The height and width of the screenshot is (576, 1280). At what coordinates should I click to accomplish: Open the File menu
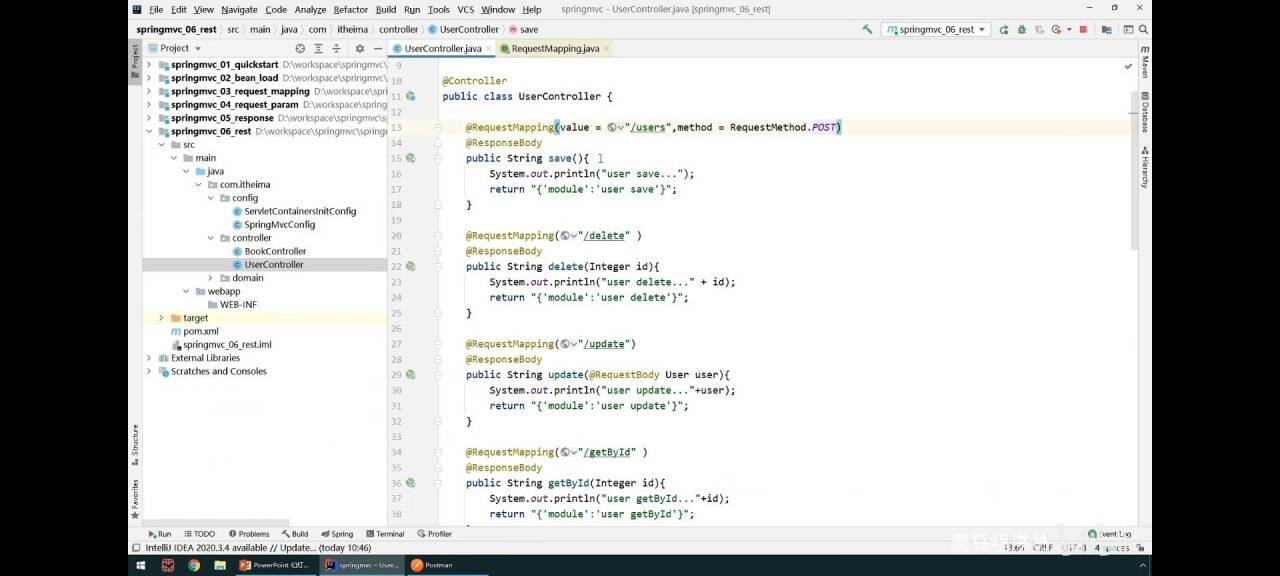(156, 9)
